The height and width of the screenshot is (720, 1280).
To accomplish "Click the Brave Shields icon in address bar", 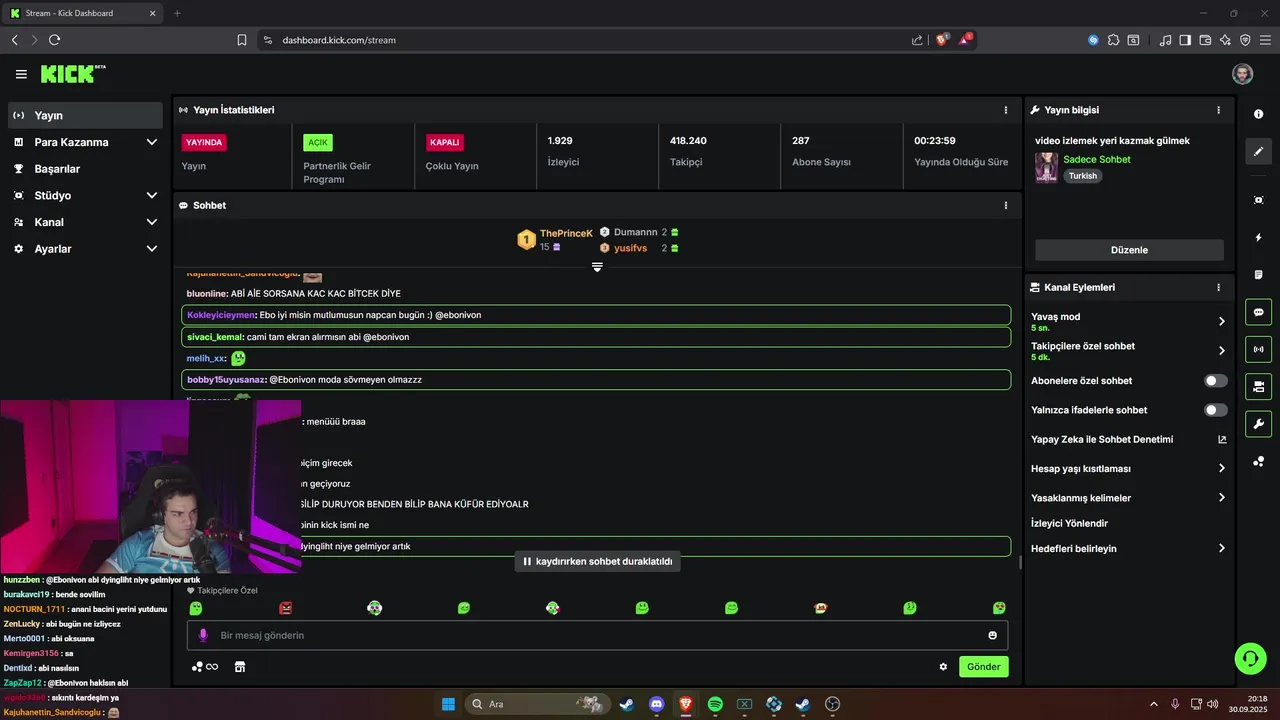I will [942, 40].
